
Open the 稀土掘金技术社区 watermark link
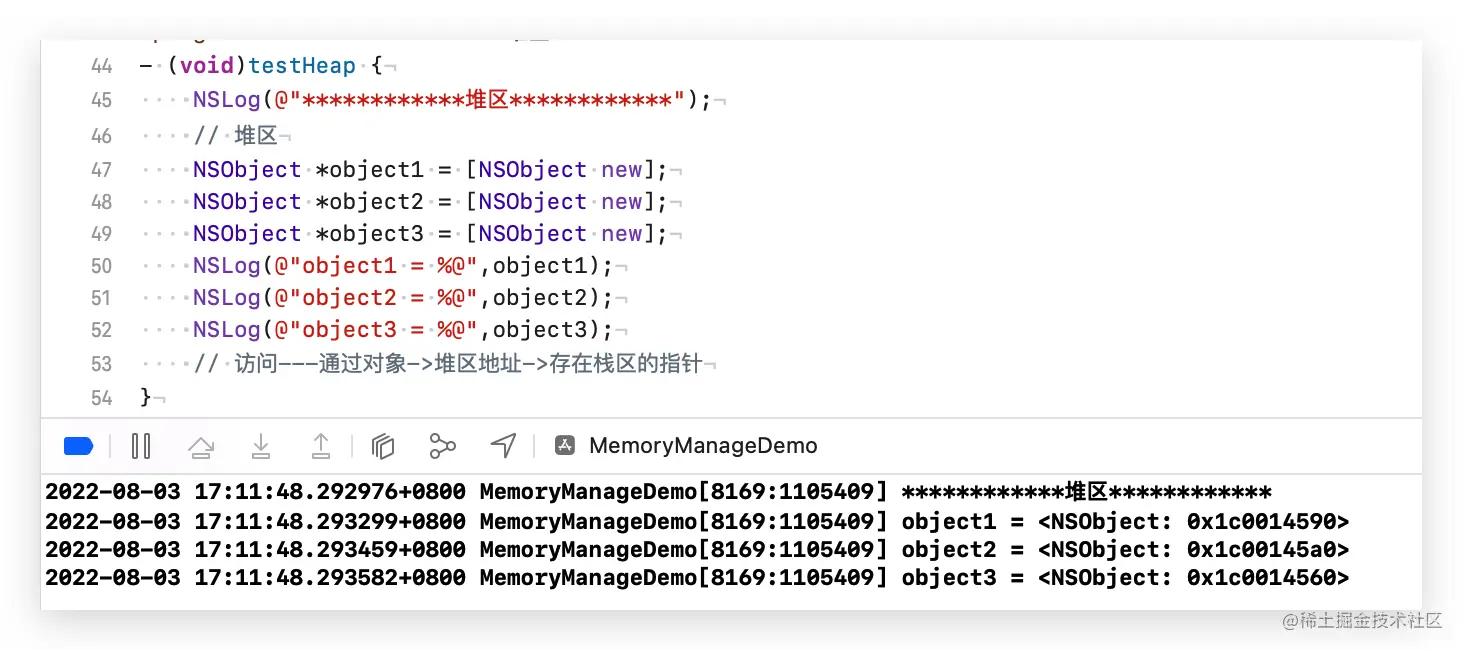1363,621
